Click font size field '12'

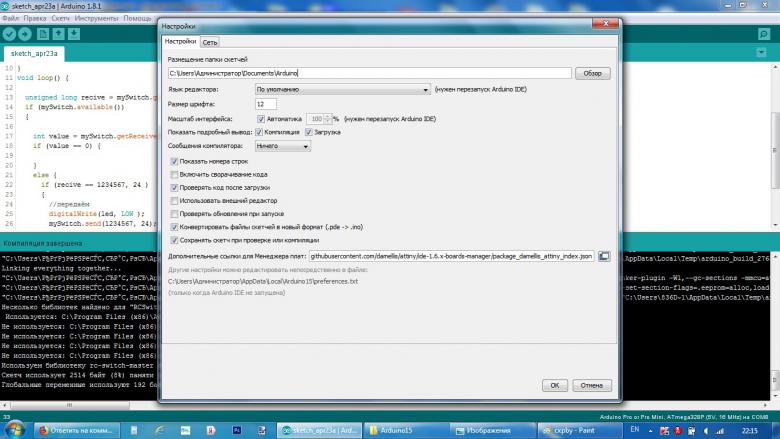tap(266, 104)
